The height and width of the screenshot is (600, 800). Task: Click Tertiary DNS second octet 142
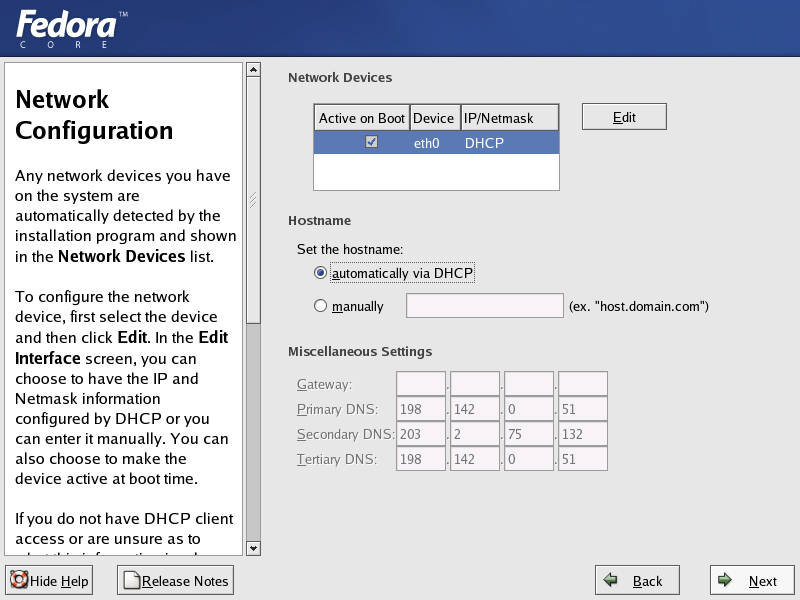point(475,459)
